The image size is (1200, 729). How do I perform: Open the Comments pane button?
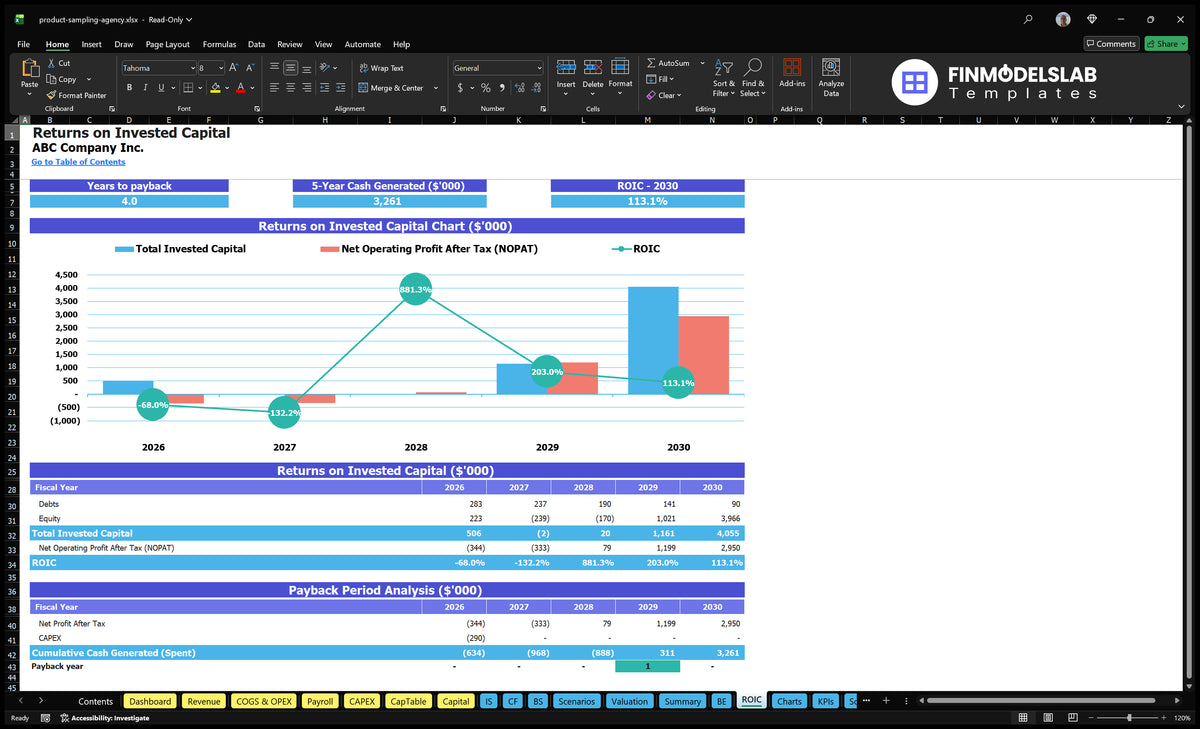[x=1111, y=44]
